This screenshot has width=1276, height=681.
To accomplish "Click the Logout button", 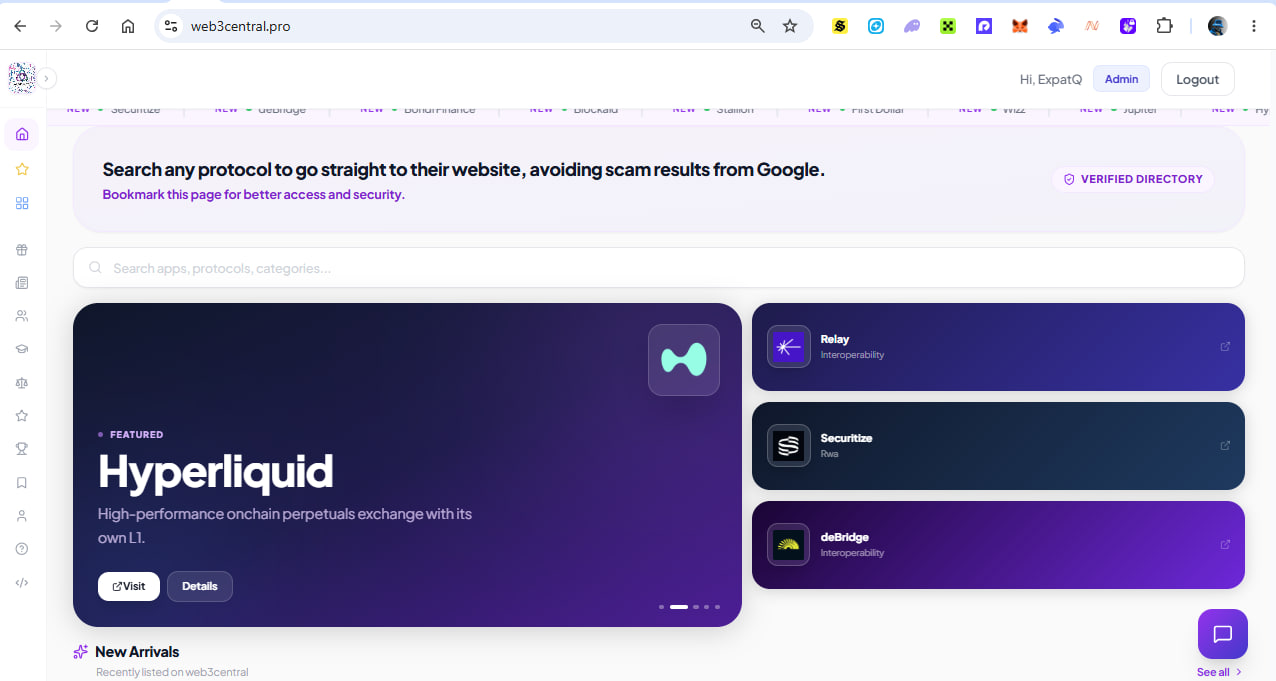I will [1197, 79].
